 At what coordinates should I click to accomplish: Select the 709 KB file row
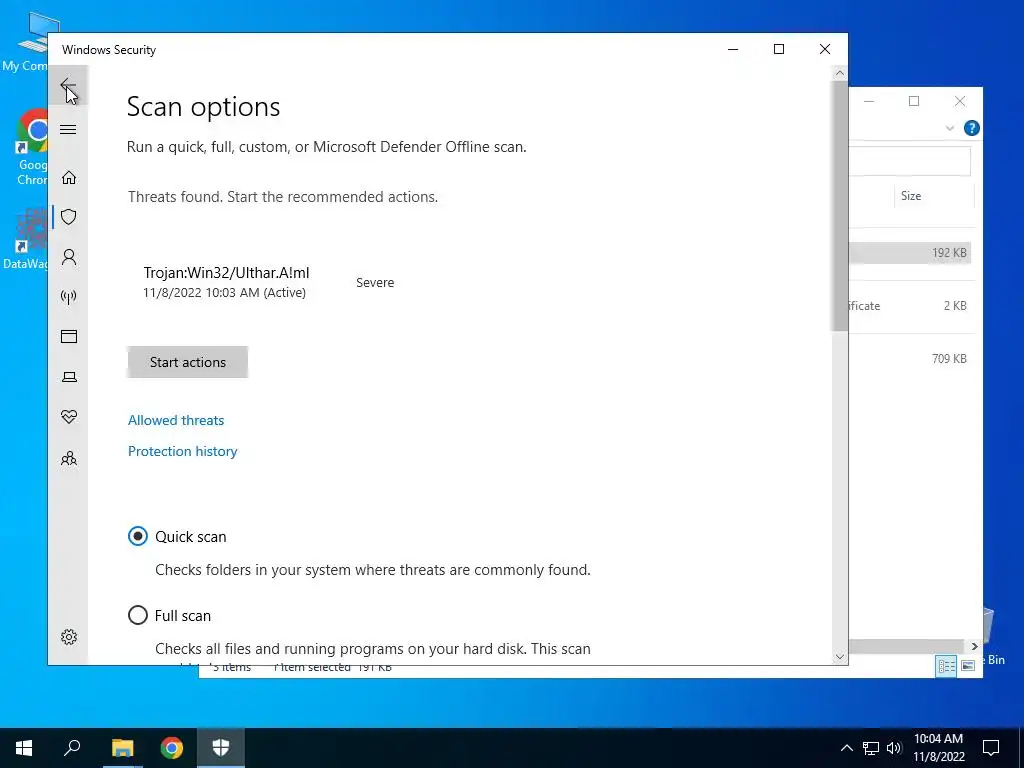[x=910, y=359]
